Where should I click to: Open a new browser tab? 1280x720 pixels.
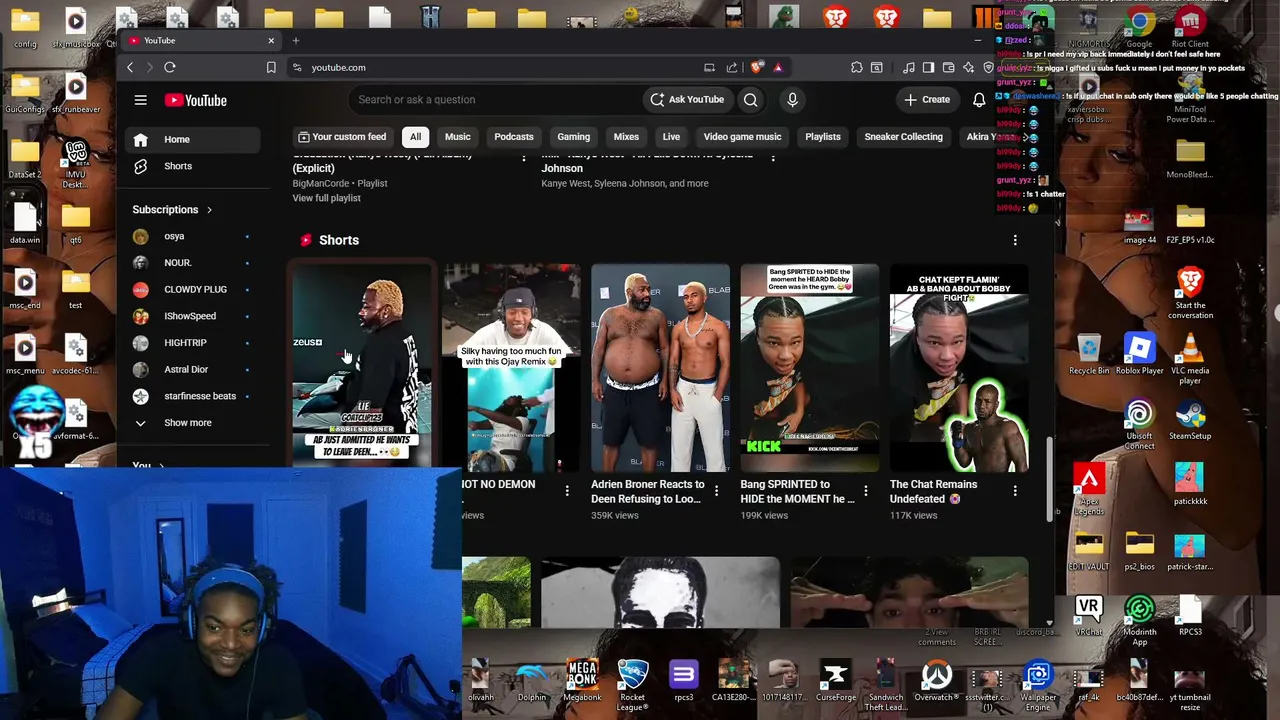tap(296, 40)
